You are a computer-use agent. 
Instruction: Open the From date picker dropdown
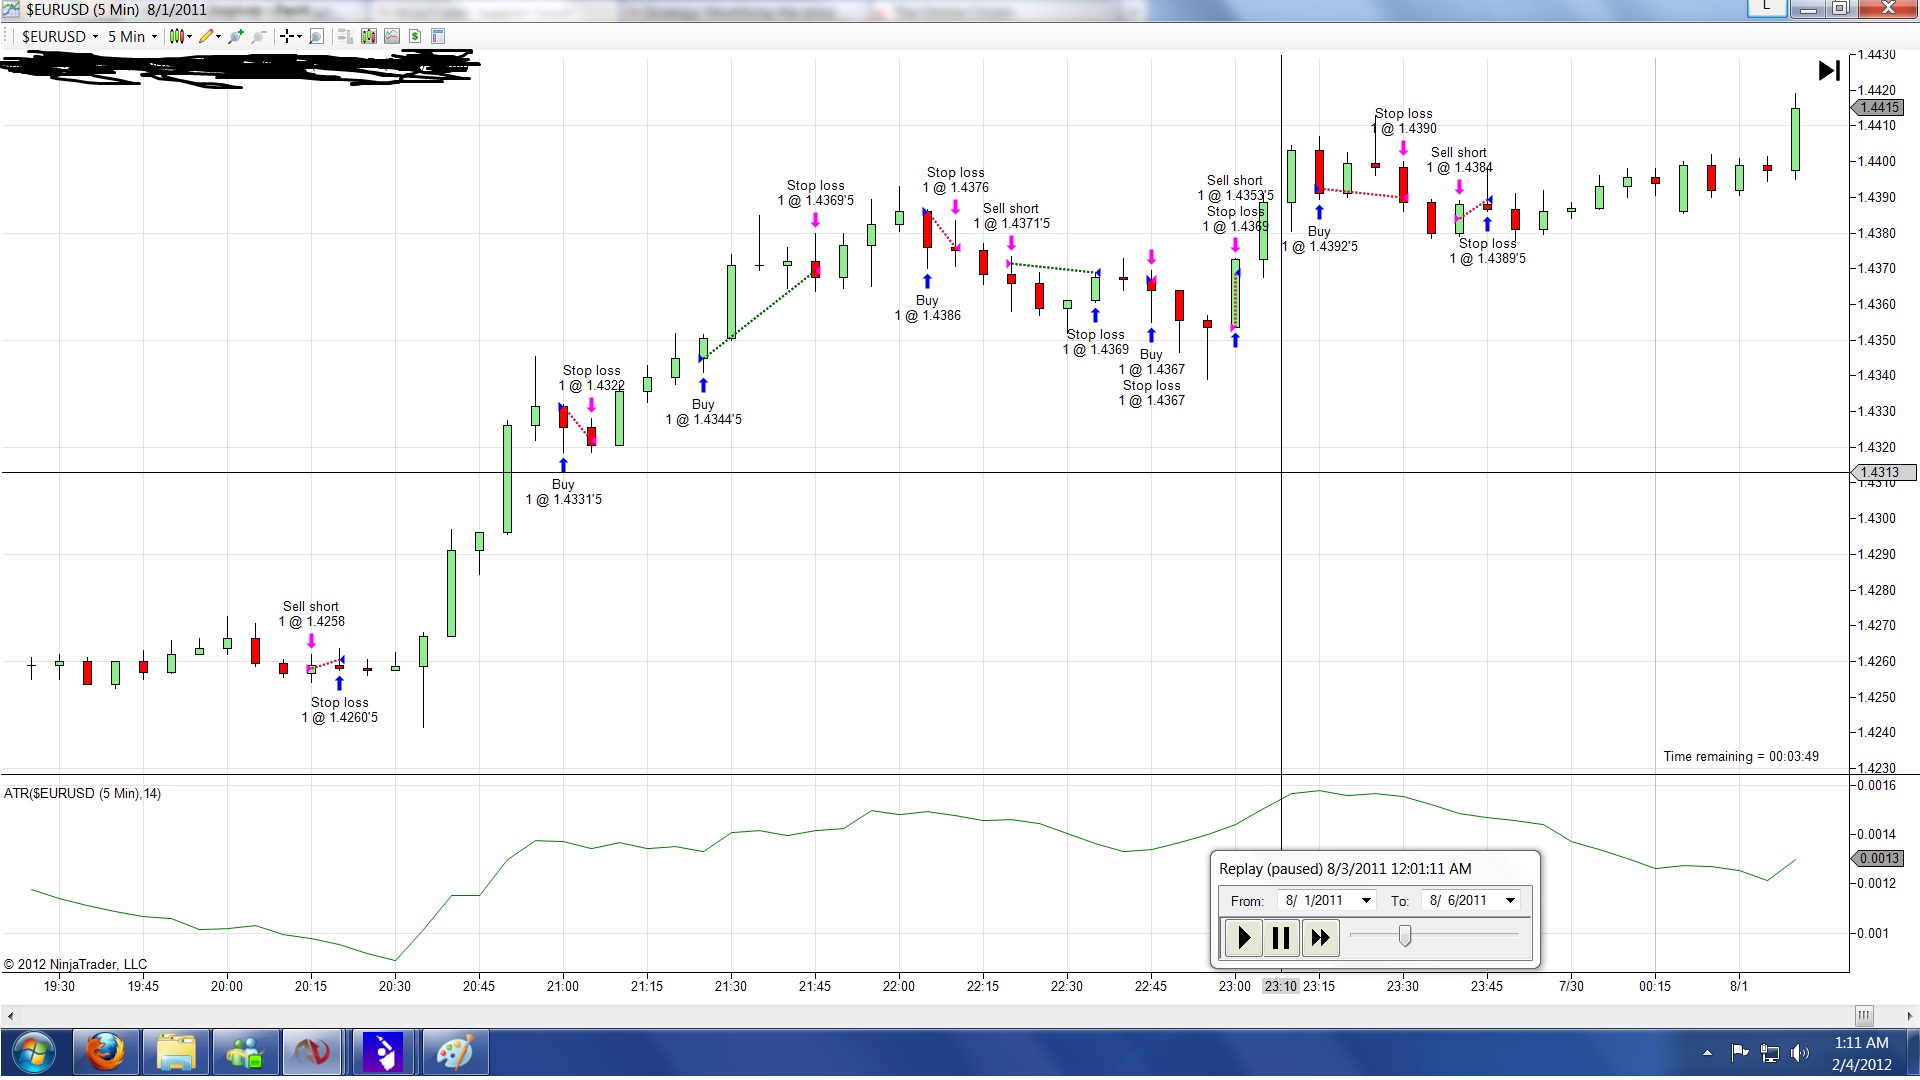[x=1366, y=900]
